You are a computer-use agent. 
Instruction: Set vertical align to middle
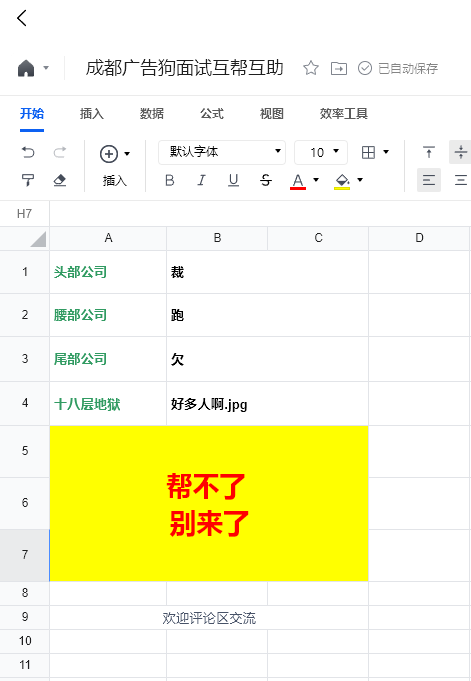[x=460, y=152]
